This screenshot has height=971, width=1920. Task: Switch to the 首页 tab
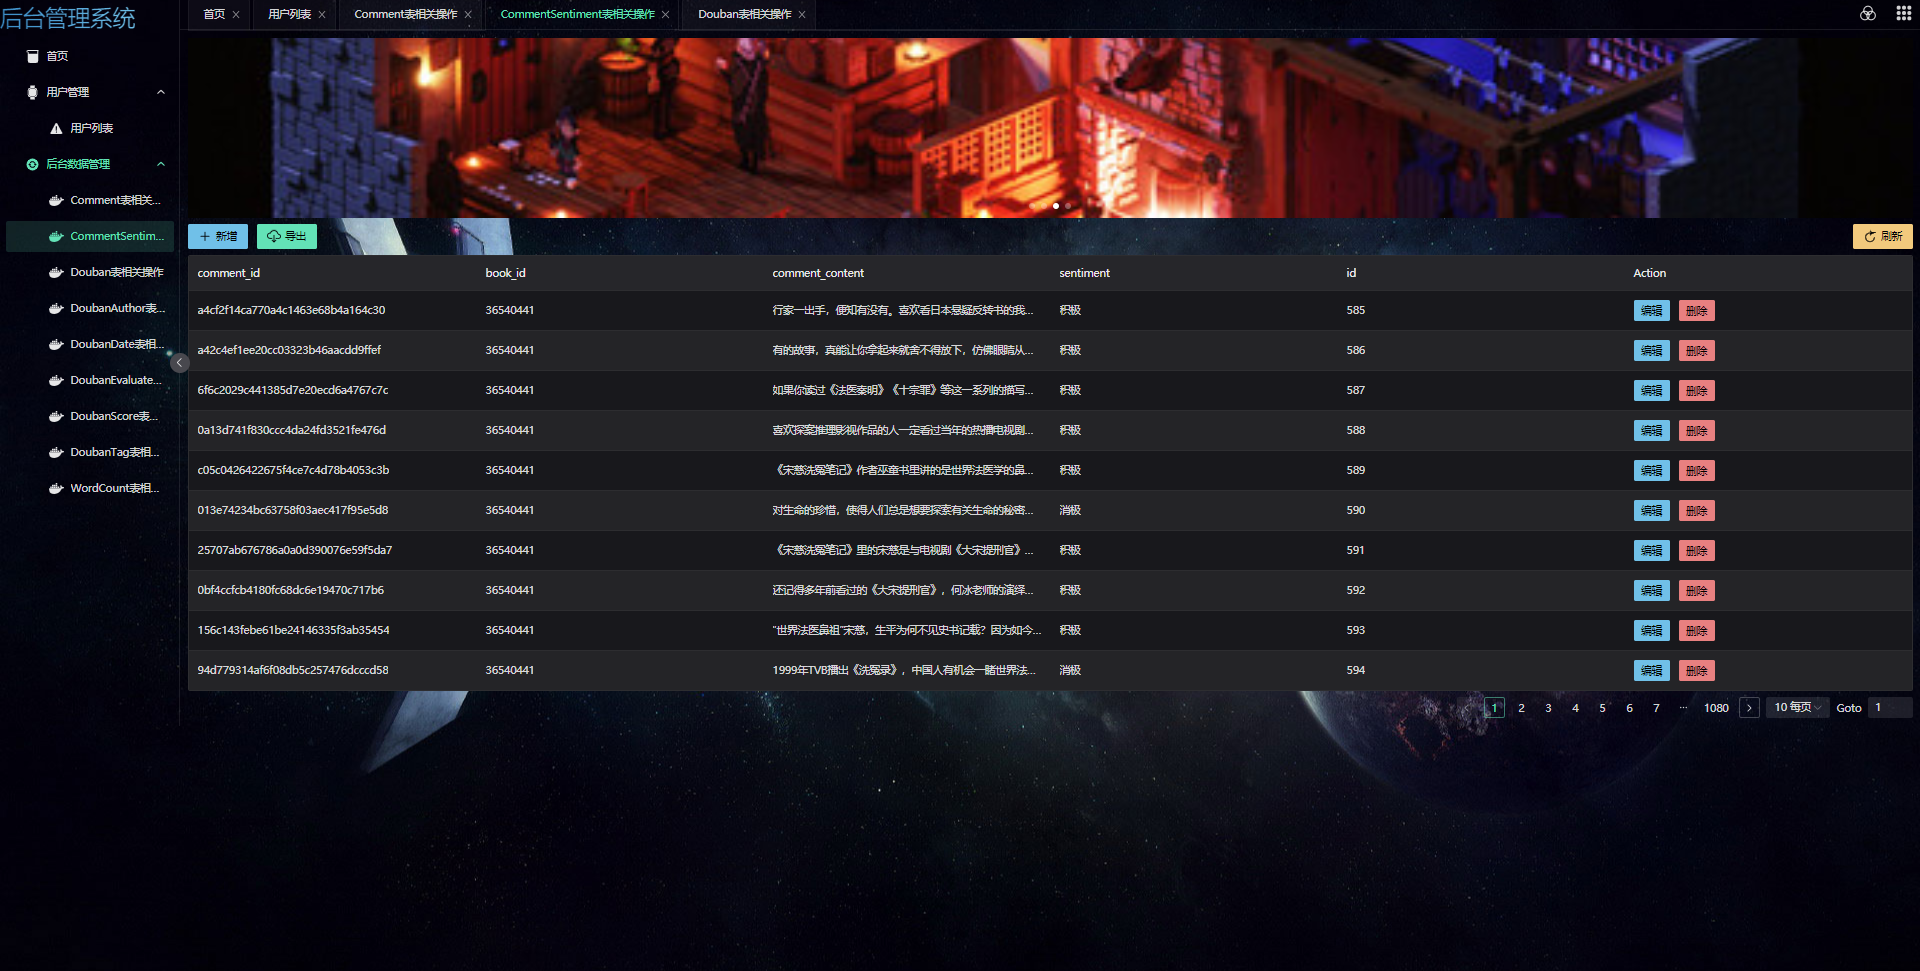[214, 15]
